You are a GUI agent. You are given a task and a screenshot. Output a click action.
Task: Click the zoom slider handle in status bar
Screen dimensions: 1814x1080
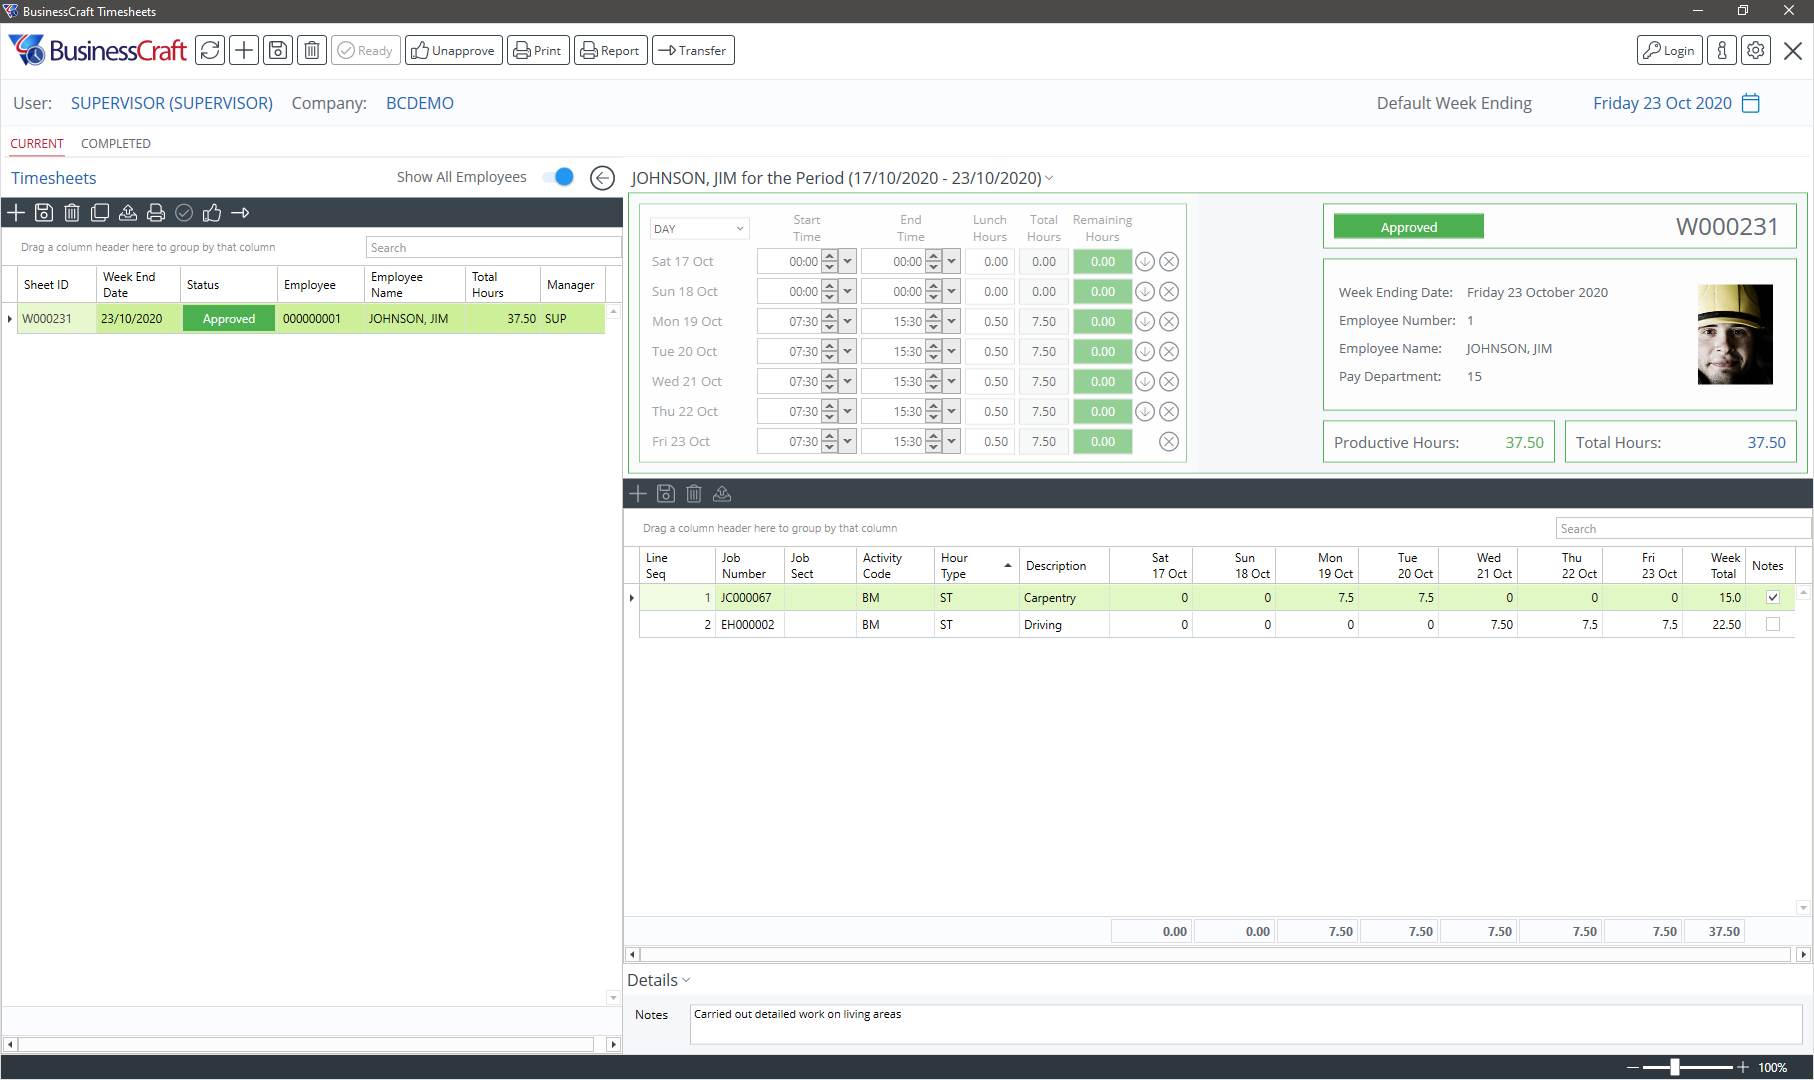point(1674,1067)
